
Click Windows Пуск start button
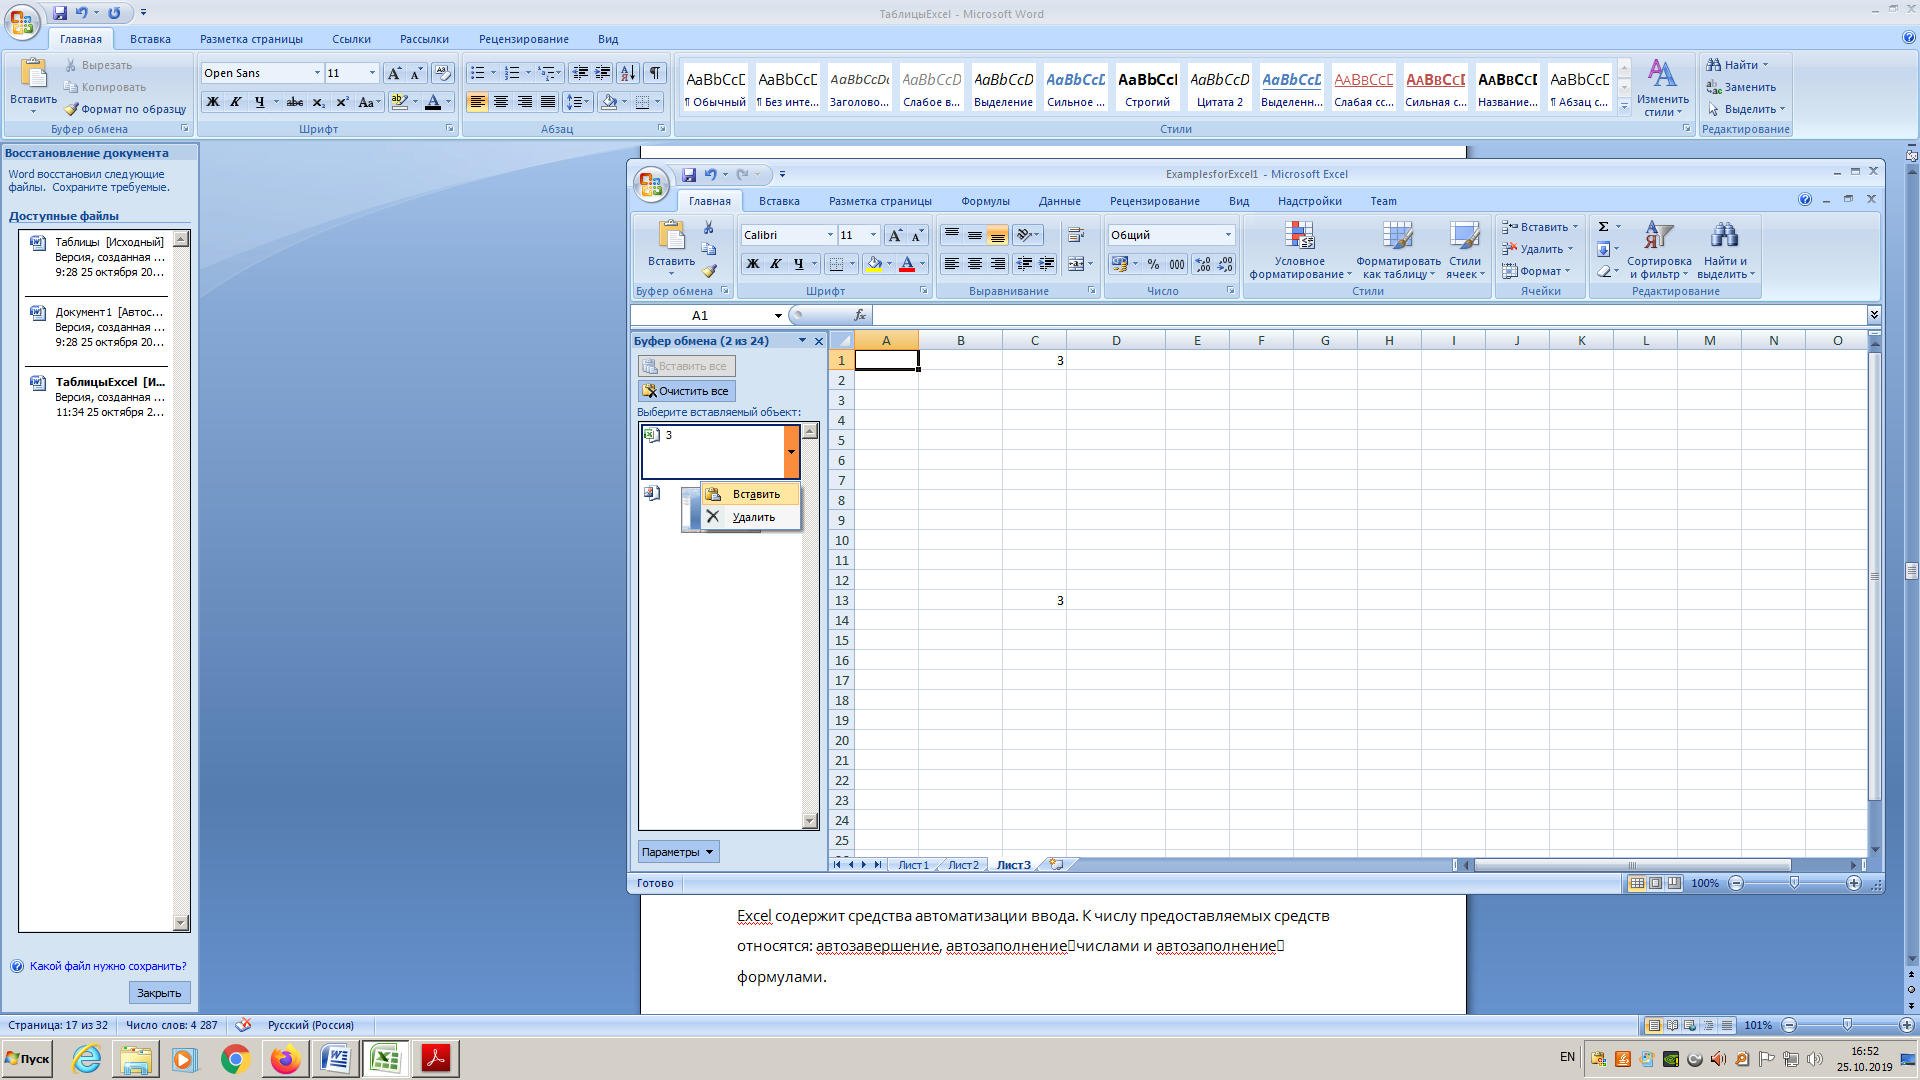[x=28, y=1059]
